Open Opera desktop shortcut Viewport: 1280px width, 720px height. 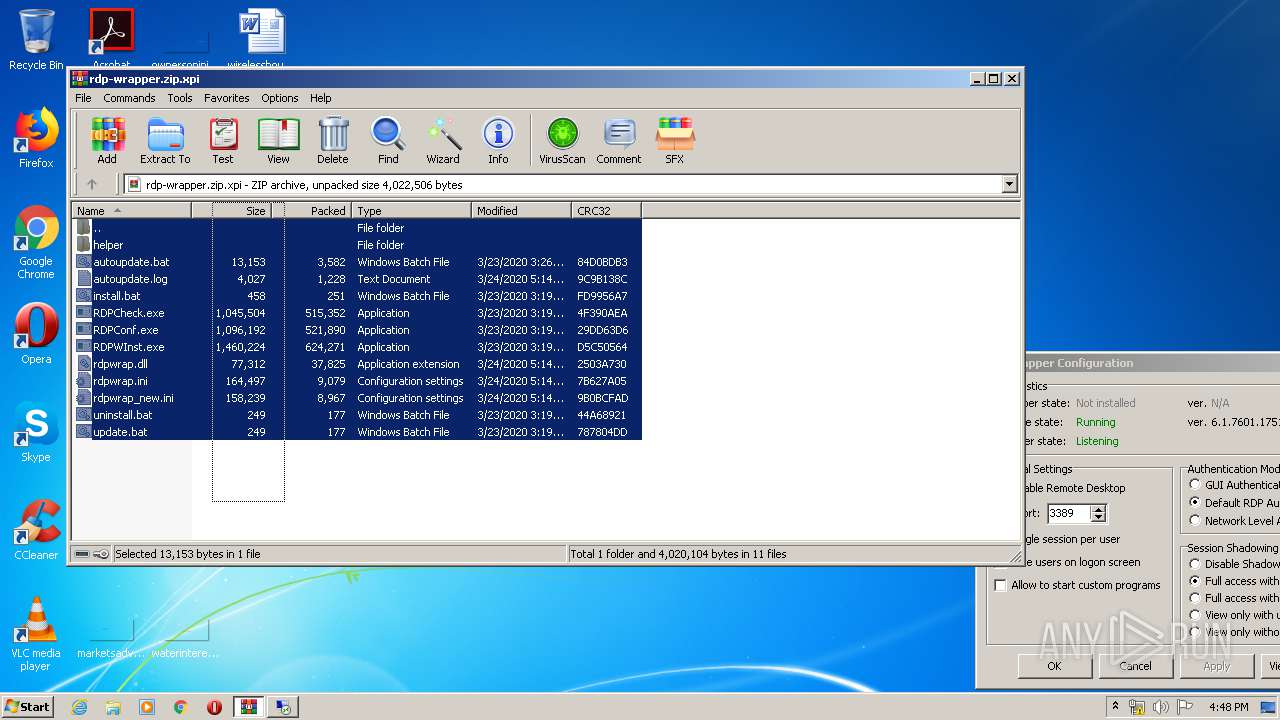pos(36,335)
